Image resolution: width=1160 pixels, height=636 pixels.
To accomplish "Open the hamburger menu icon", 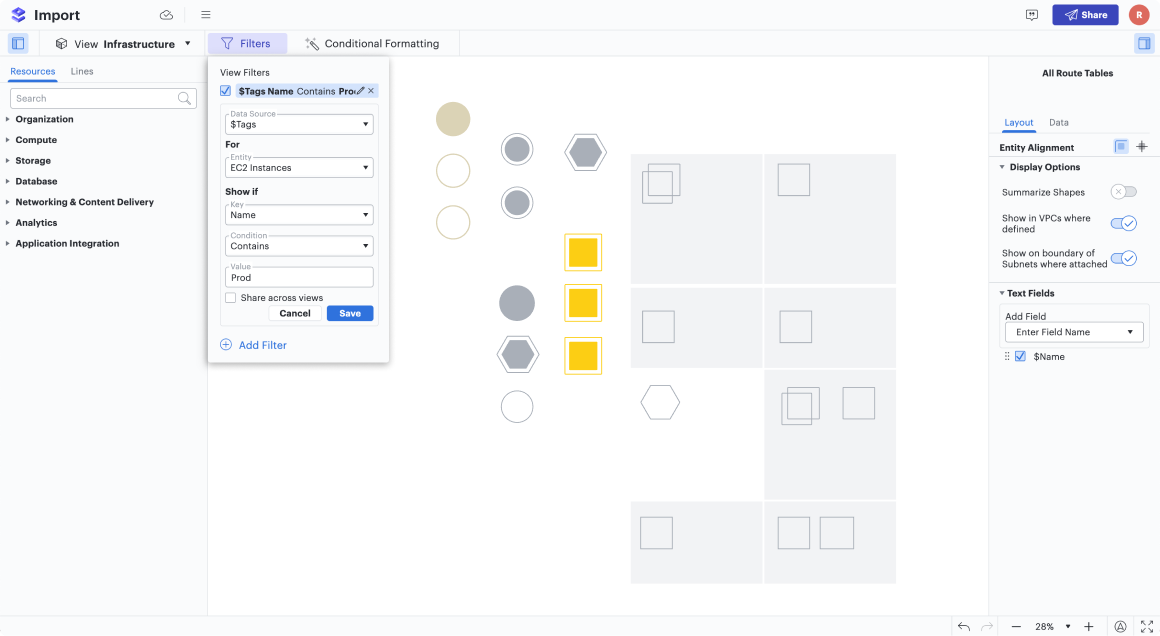I will click(206, 15).
